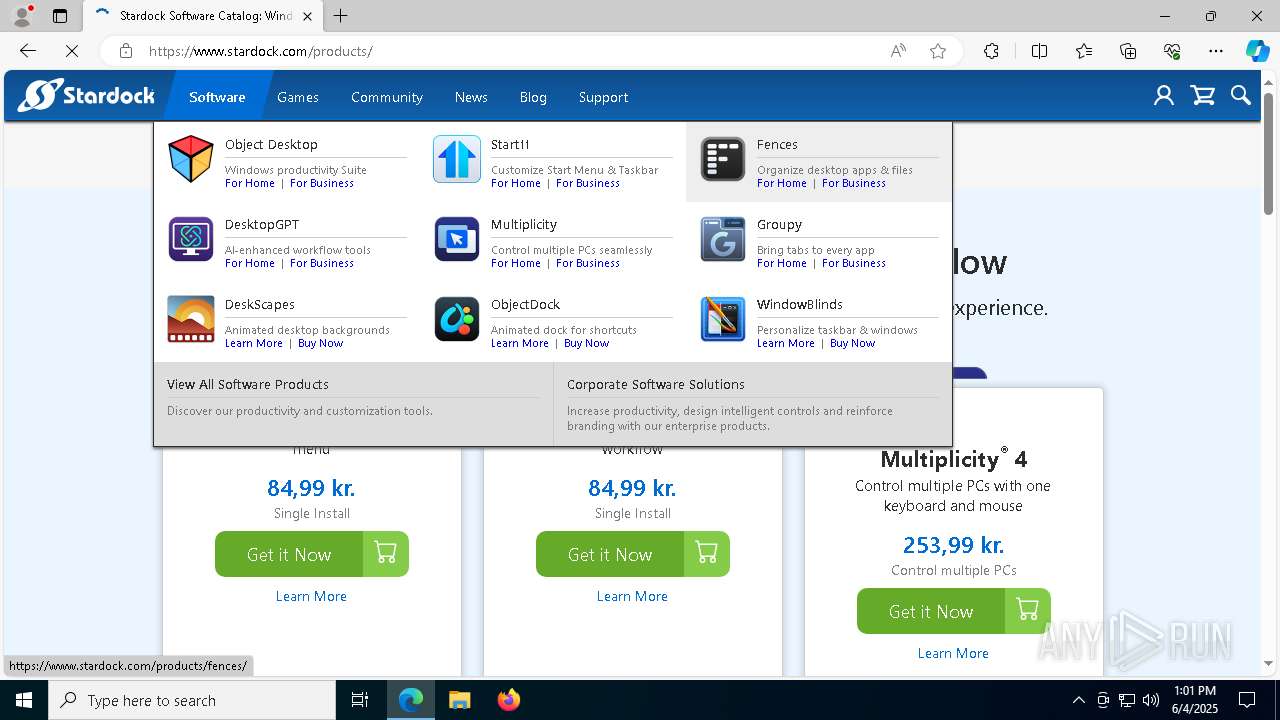
Task: Open the Fences product title link
Action: (777, 144)
